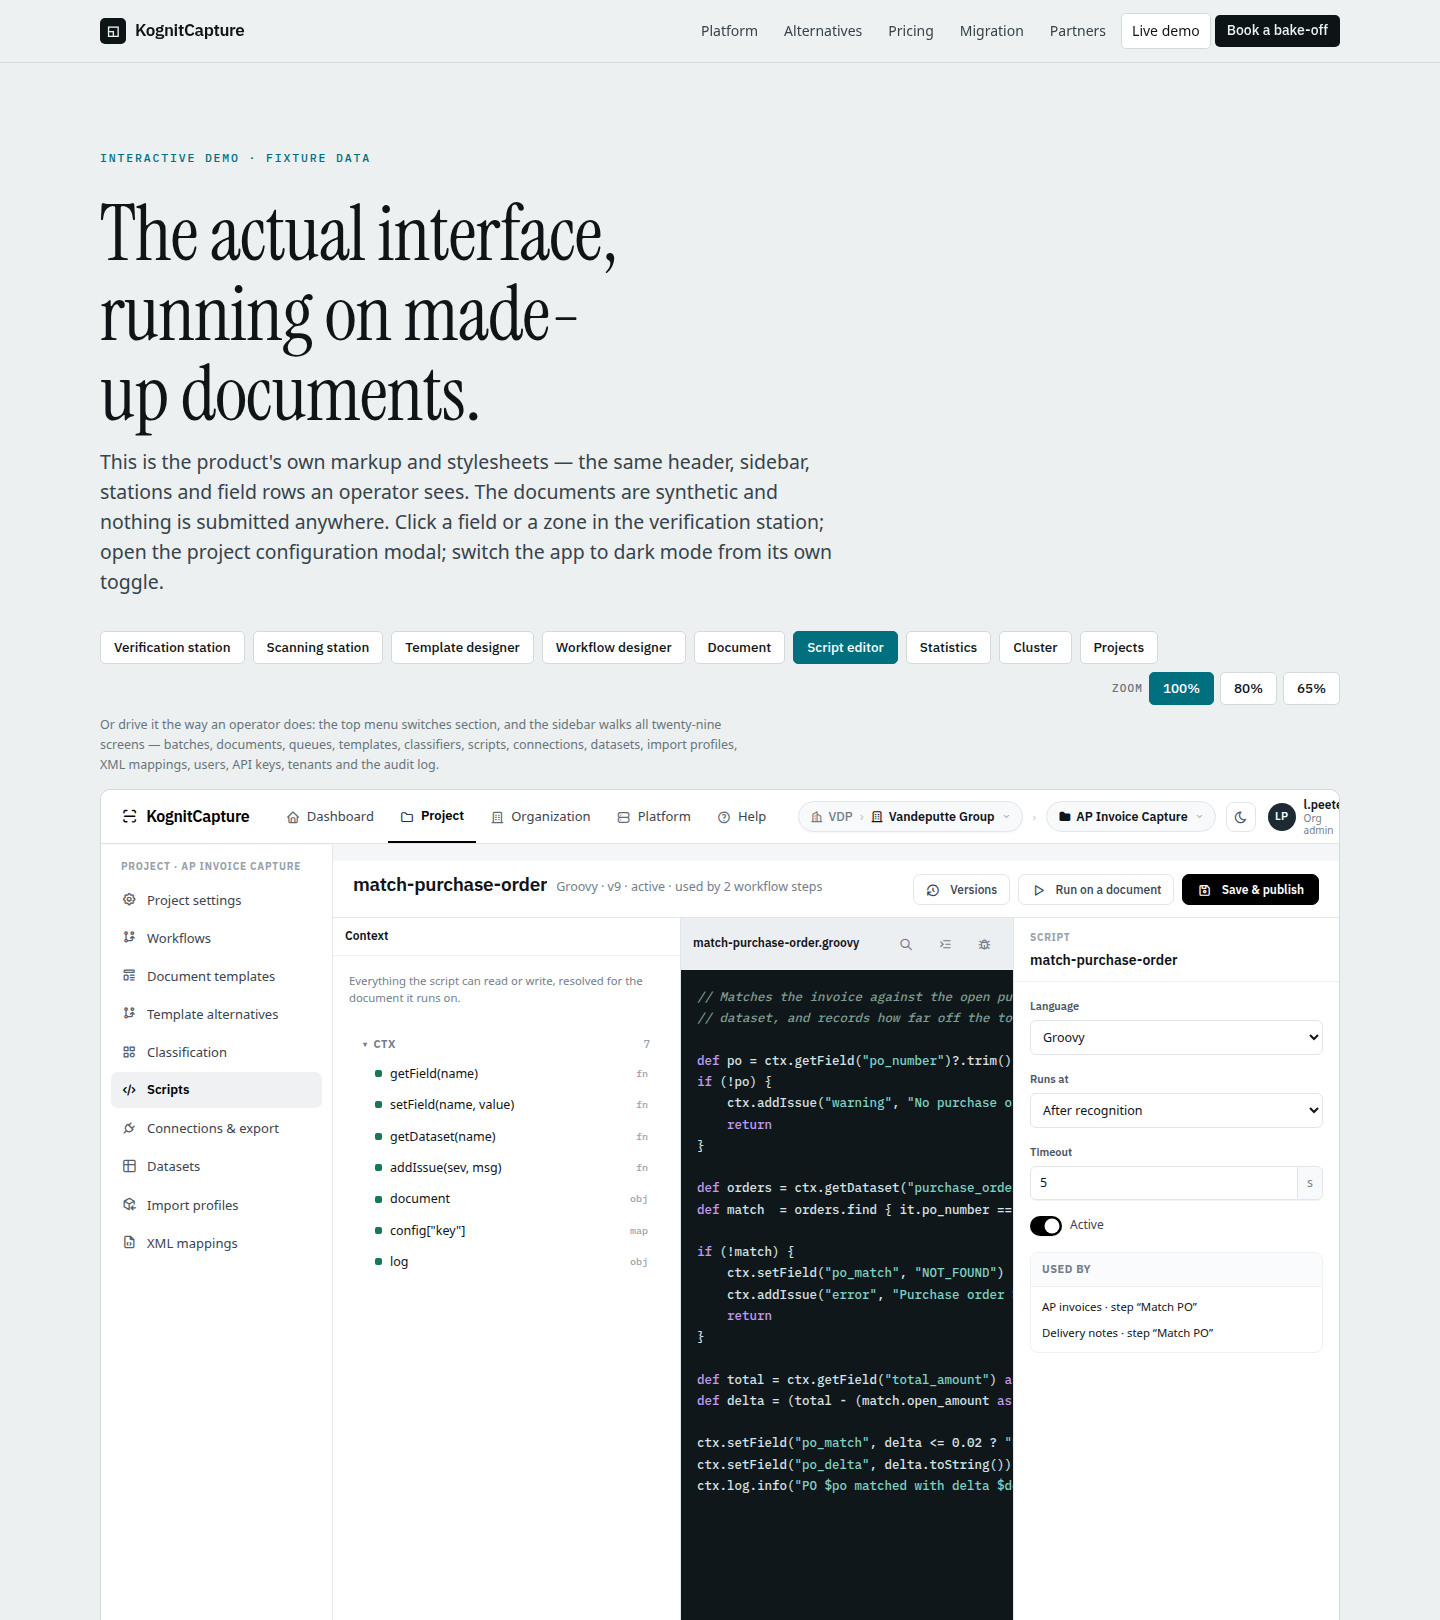Open the AP Invoice Capture project switcher

coord(1131,817)
